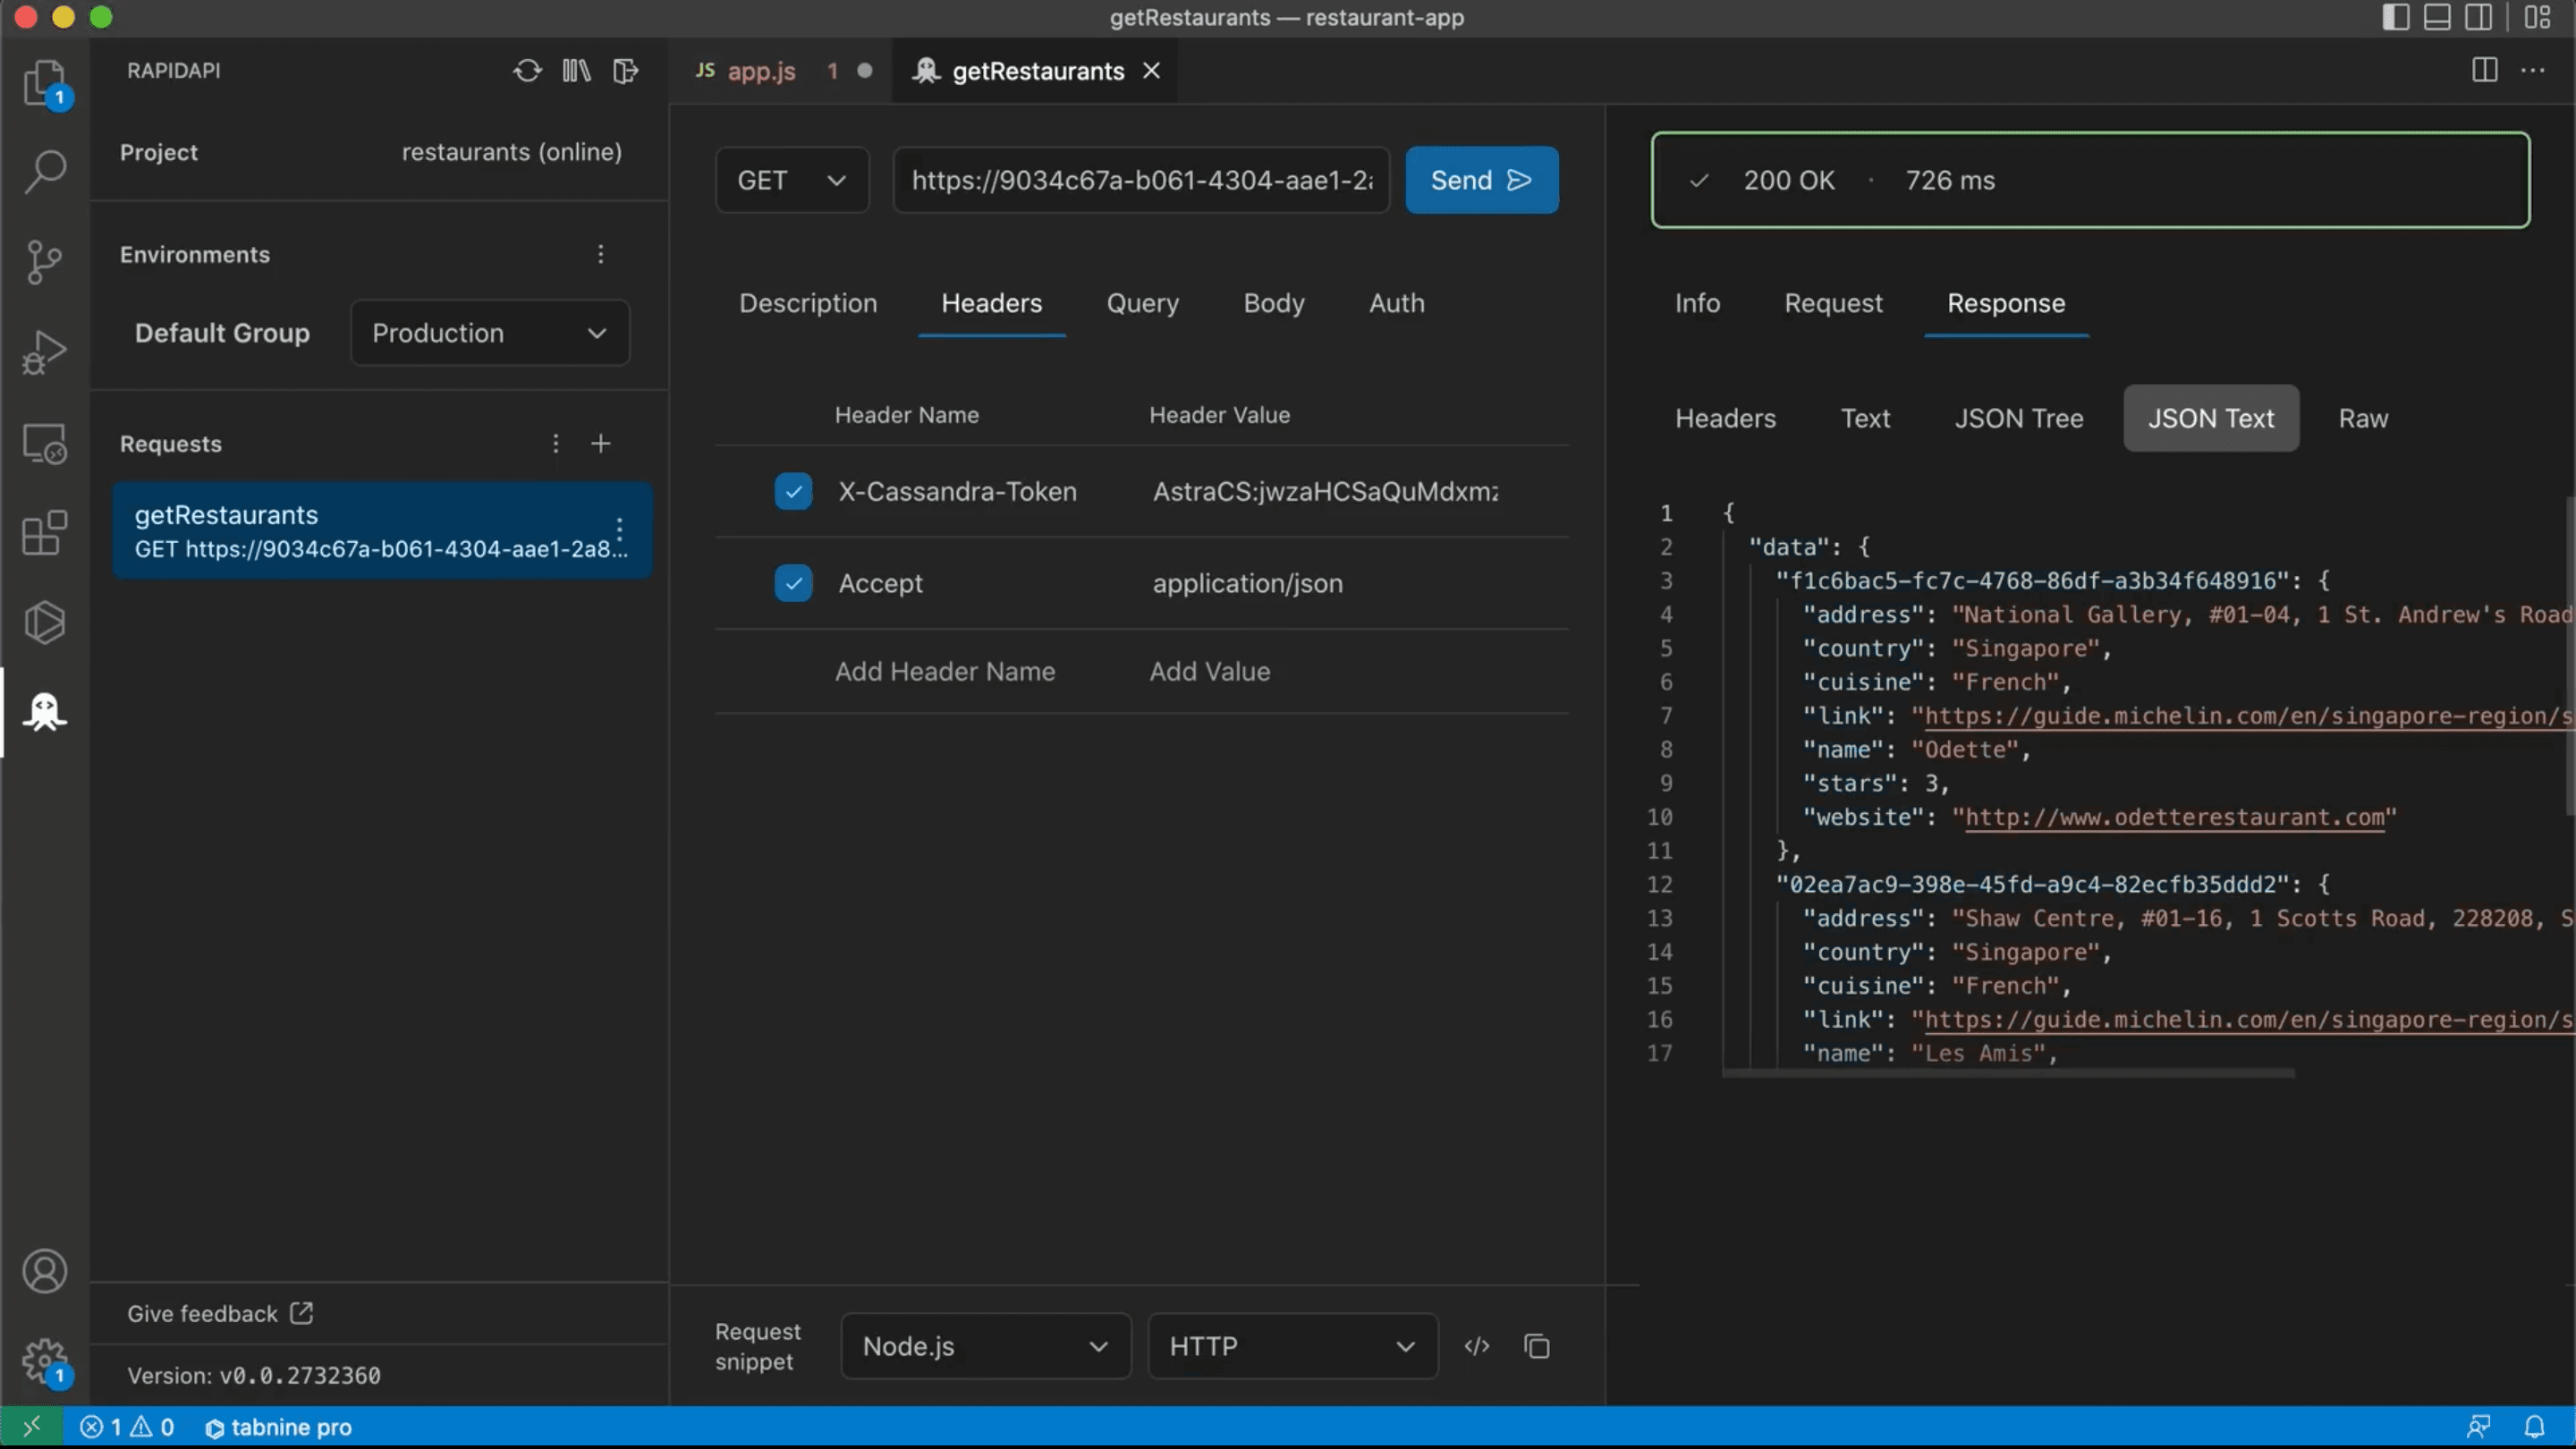Image resolution: width=2576 pixels, height=1449 pixels.
Task: Click the response horizontal scrollbar
Action: coord(2008,1073)
